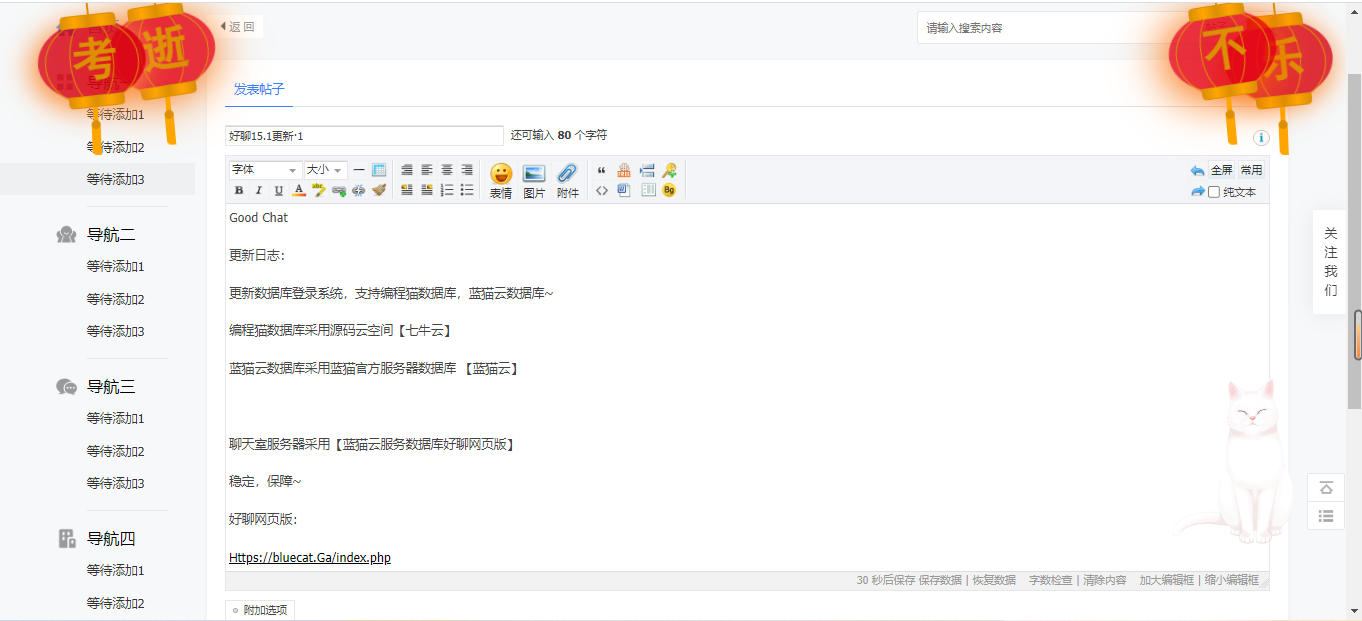The height and width of the screenshot is (621, 1362).
Task: Open 导航二 in the sidebar
Action: point(111,235)
